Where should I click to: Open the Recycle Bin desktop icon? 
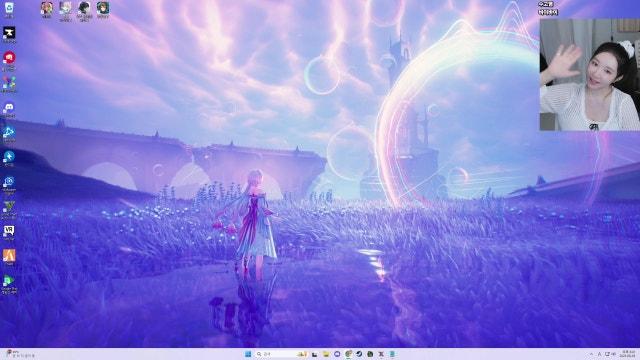(9, 9)
